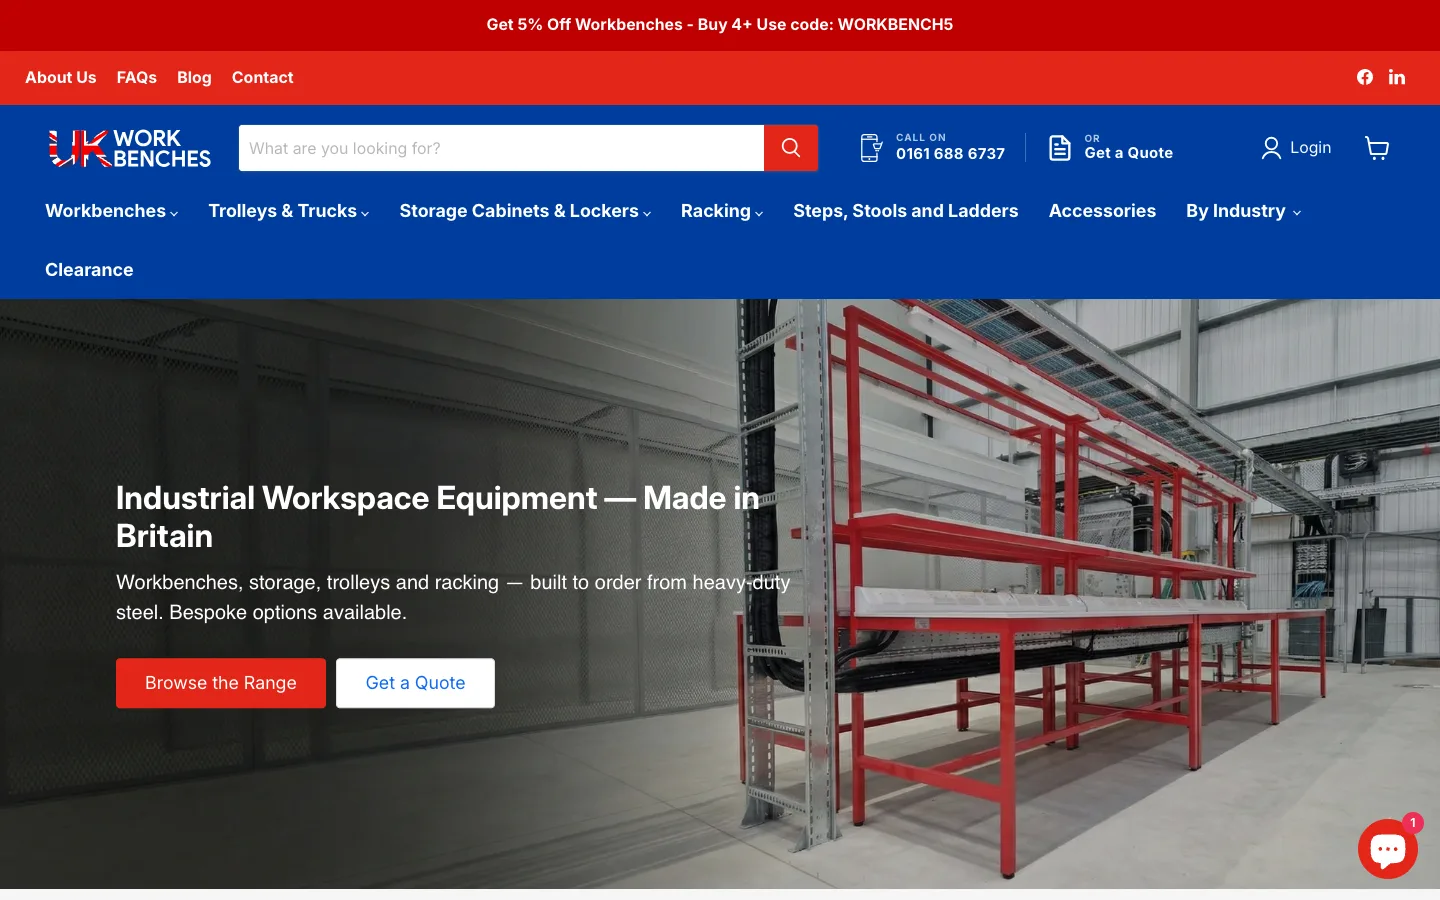Click the UK Workbenches logo
Screen dimensions: 1440x900
click(129, 148)
